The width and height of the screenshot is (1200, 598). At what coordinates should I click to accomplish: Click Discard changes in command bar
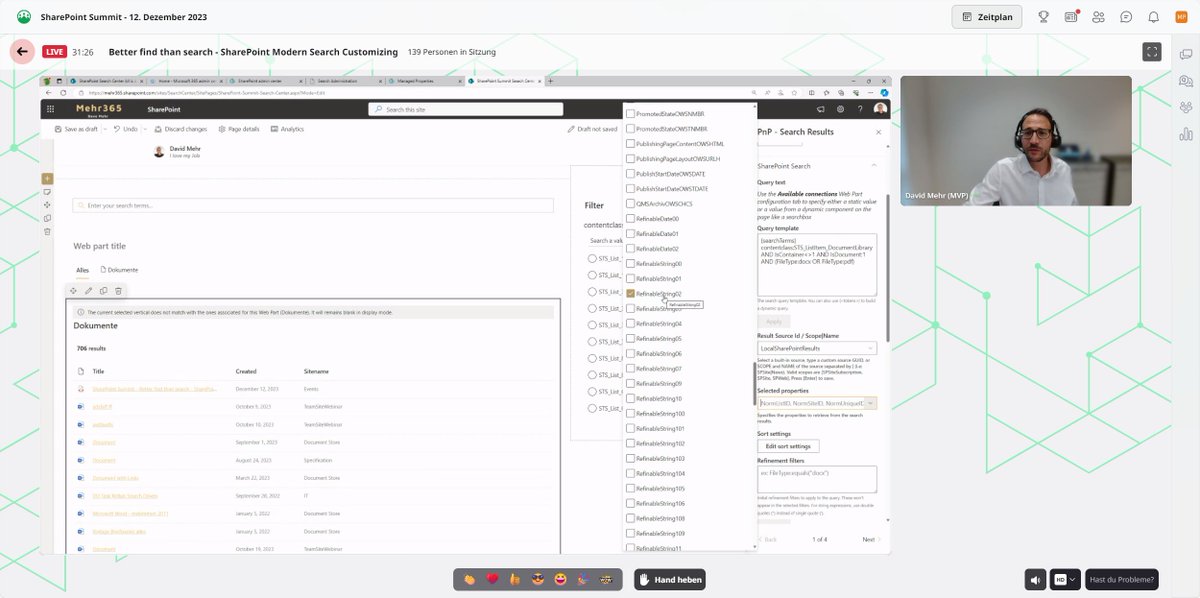coord(180,129)
